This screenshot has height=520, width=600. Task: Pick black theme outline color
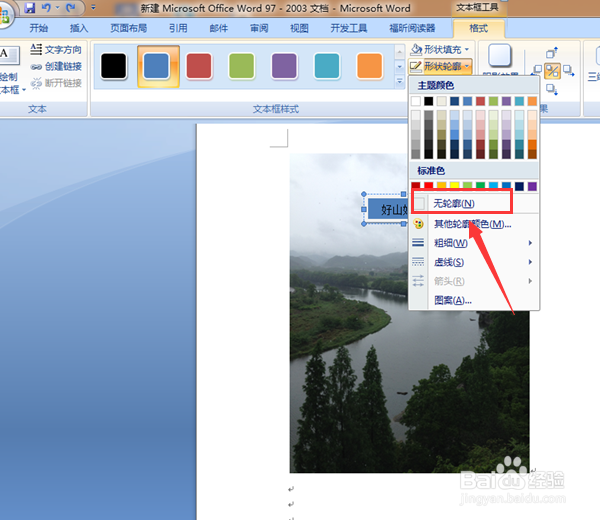click(x=429, y=101)
